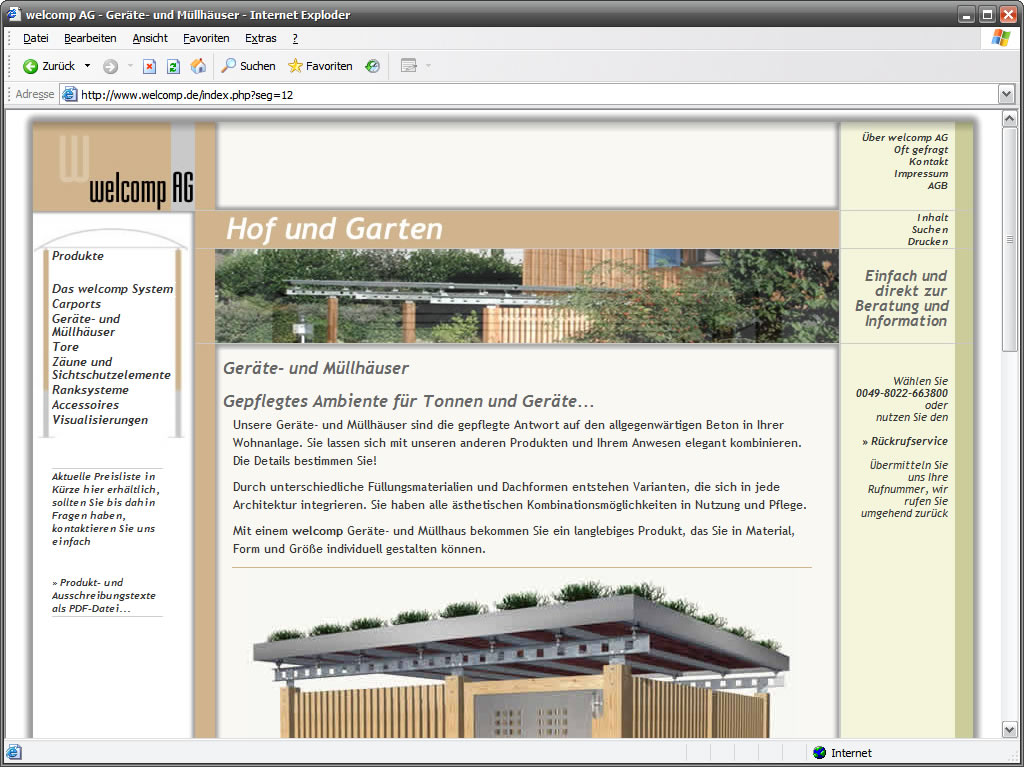
Task: Click the Suchen link in the right column
Action: click(930, 230)
